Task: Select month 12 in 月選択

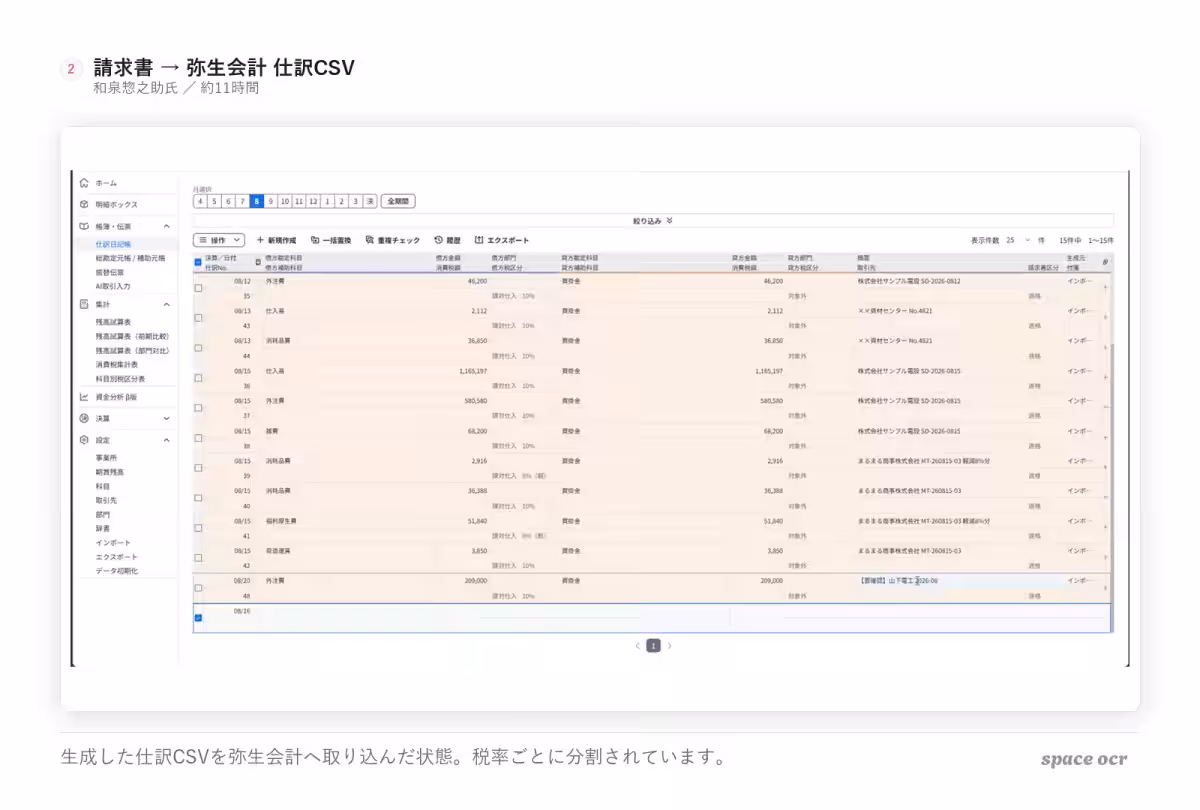Action: [313, 201]
